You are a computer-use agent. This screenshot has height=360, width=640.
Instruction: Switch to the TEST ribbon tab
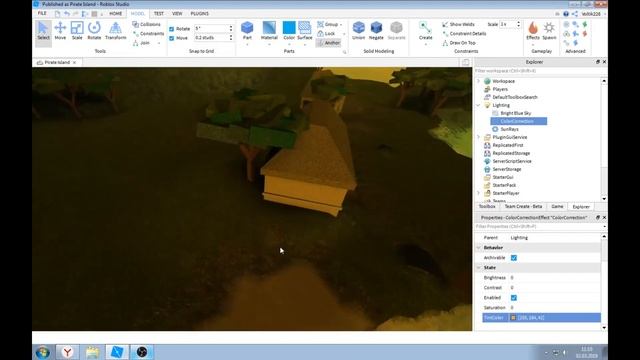pyautogui.click(x=158, y=13)
